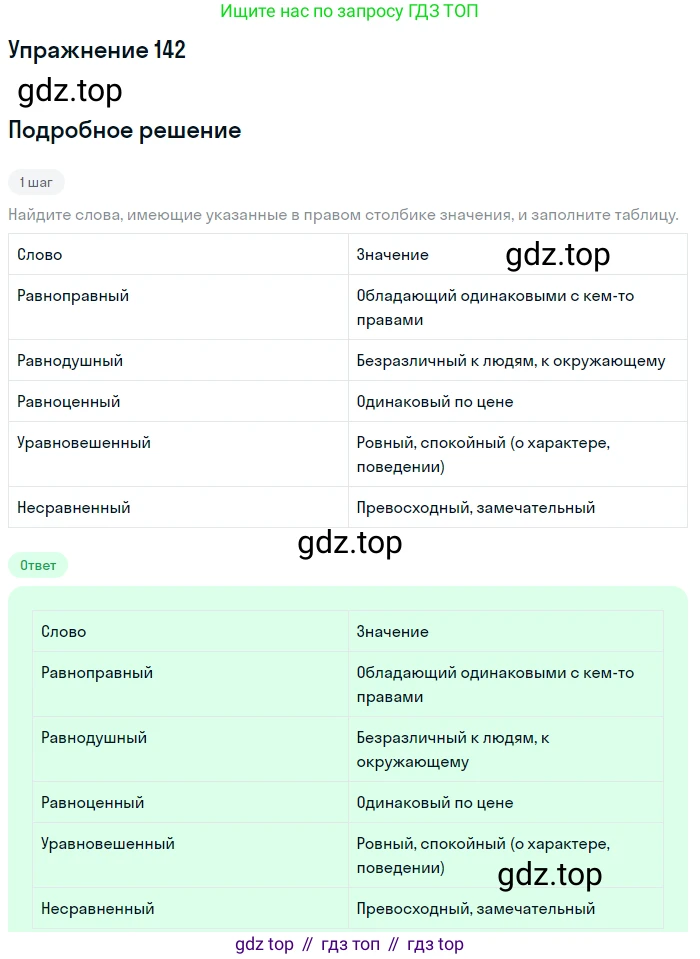Click "Уравновешенный" in the first table
The image size is (700, 959).
pos(84,443)
